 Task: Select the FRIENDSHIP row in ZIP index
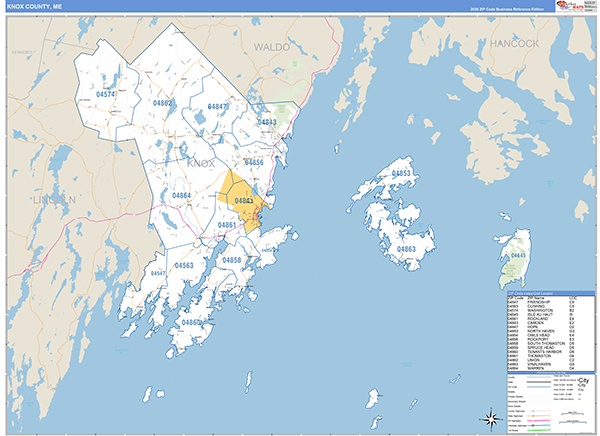541,302
